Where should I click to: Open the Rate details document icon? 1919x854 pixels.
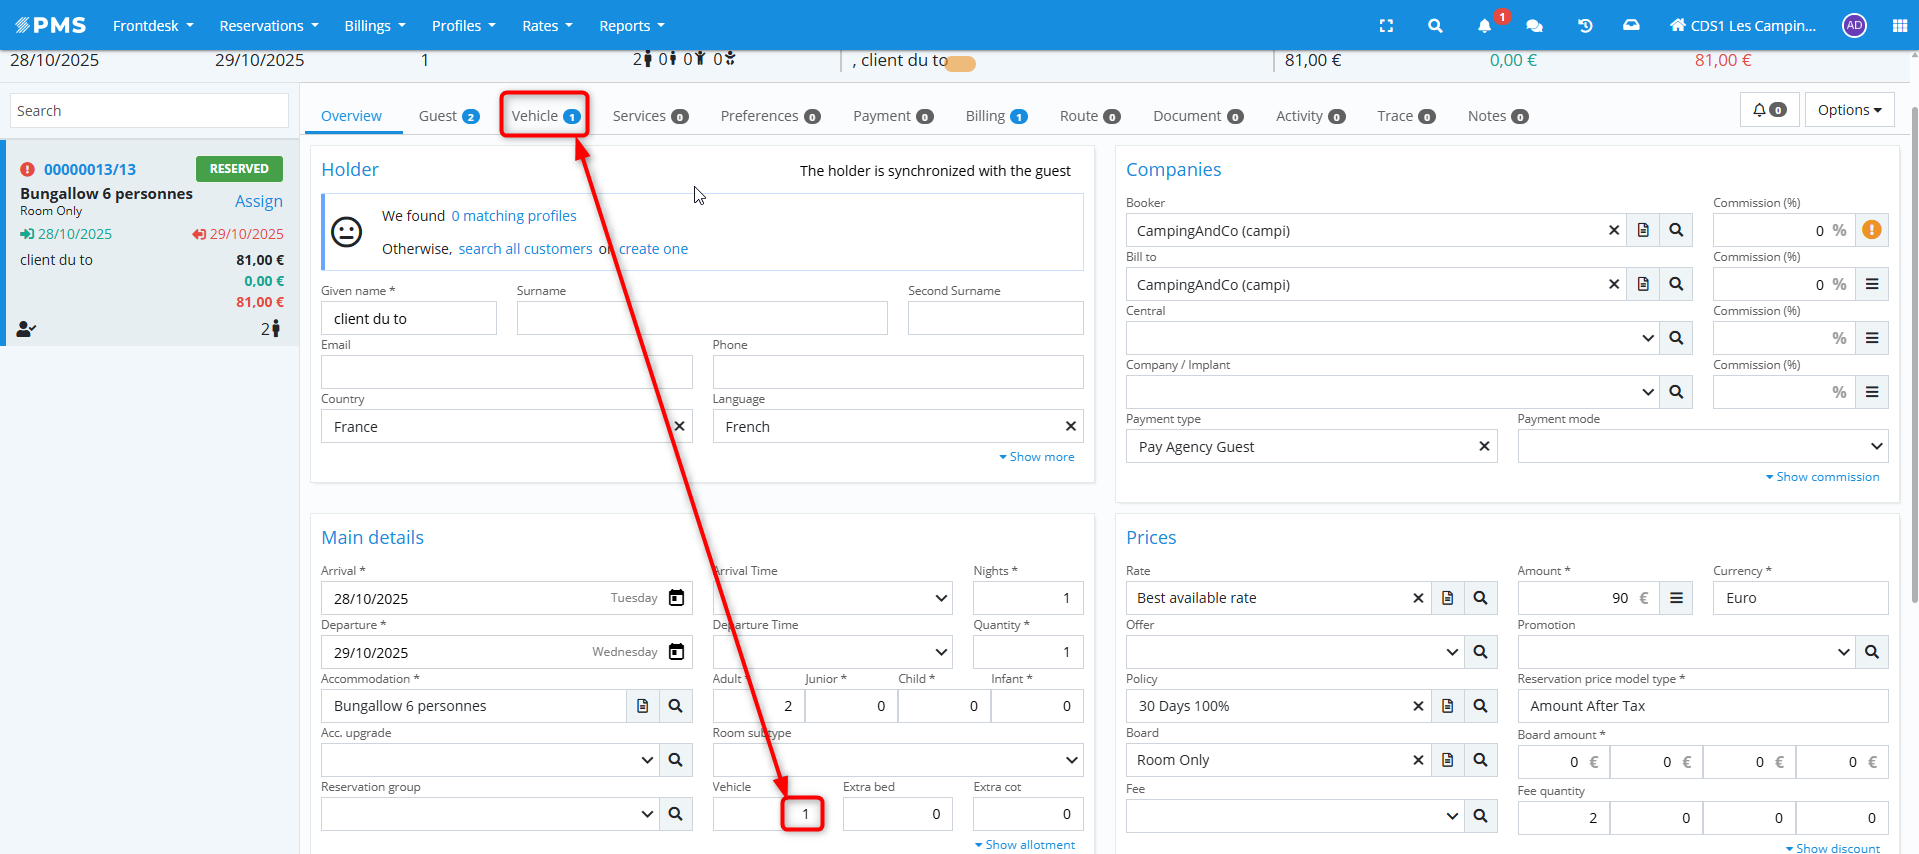[x=1447, y=598]
